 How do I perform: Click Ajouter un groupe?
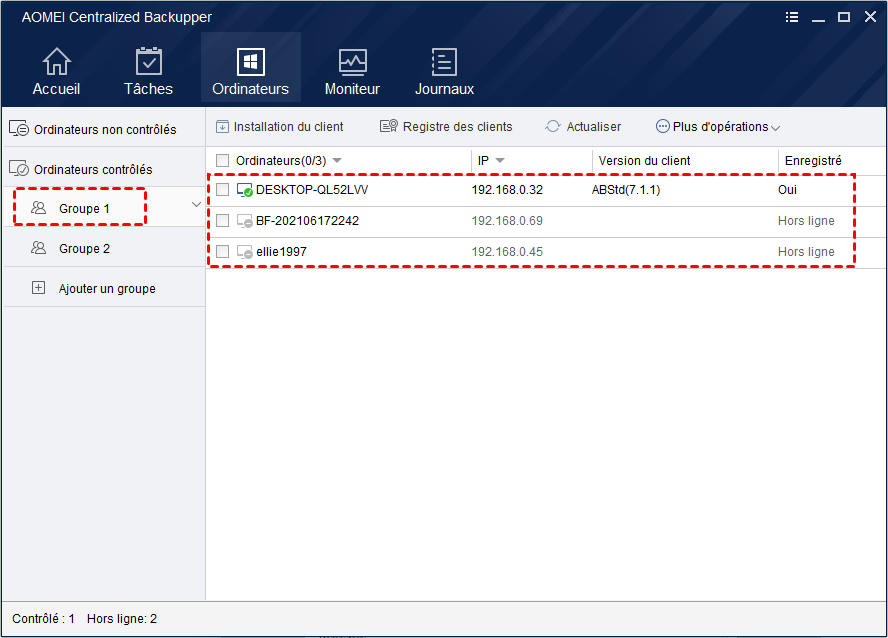pyautogui.click(x=104, y=288)
